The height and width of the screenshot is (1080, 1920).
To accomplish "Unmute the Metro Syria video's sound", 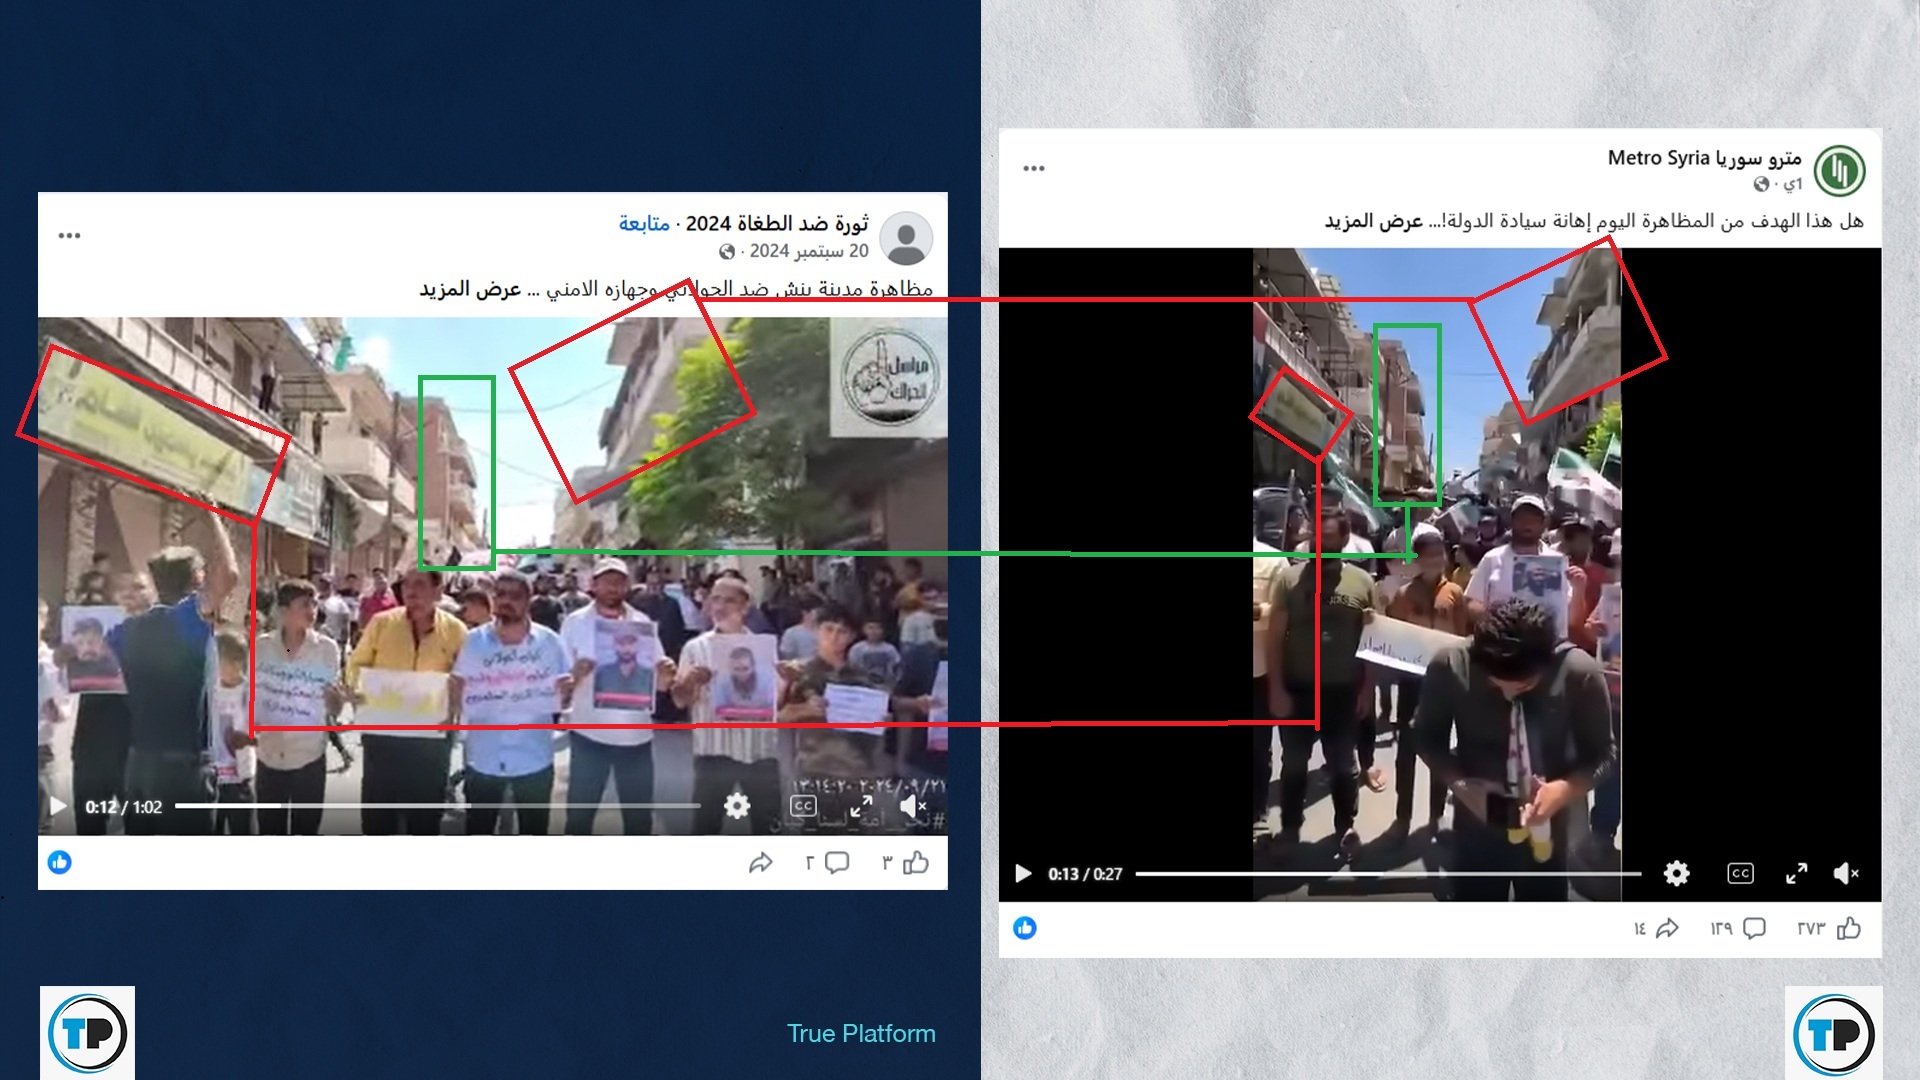I will tap(1846, 874).
